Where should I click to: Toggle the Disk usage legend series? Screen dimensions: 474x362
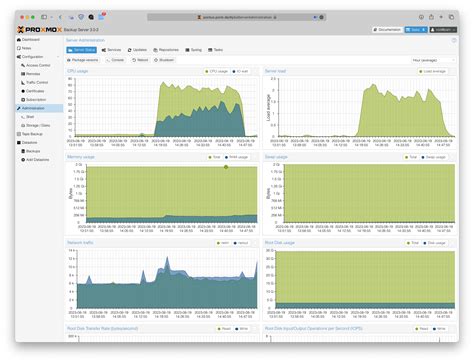434,243
